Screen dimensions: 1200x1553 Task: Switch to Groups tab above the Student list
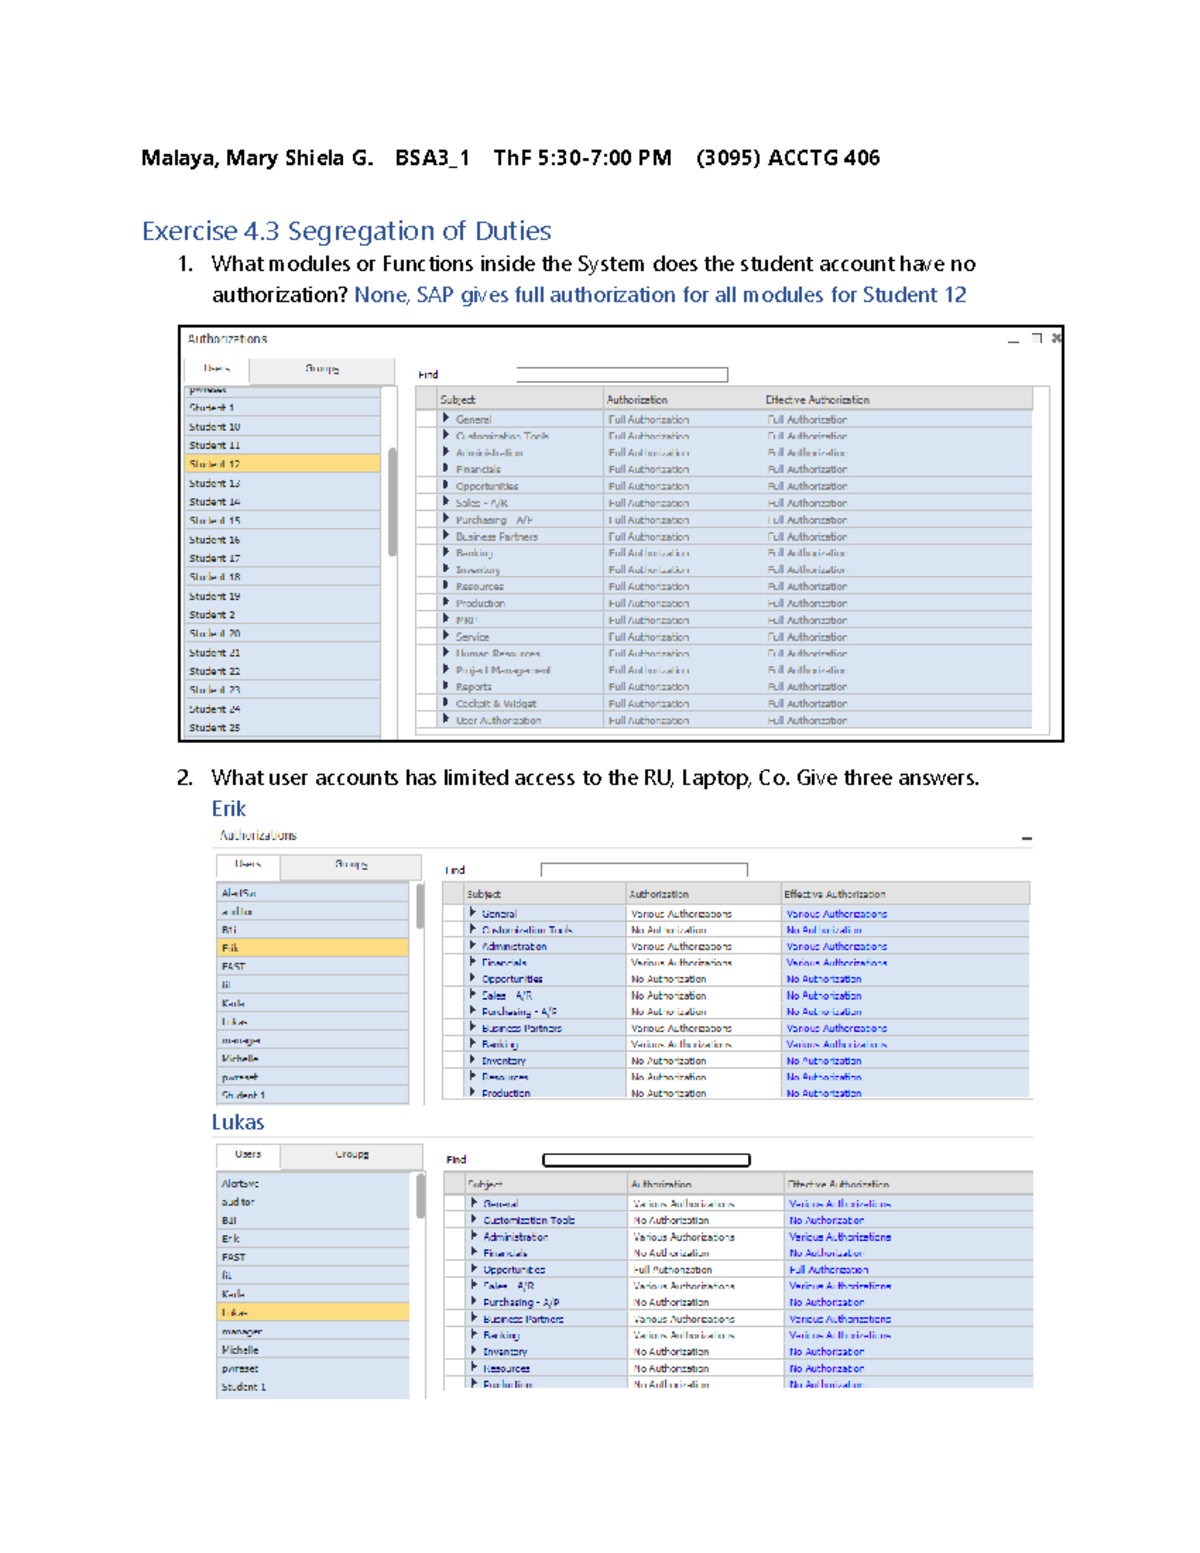click(321, 369)
